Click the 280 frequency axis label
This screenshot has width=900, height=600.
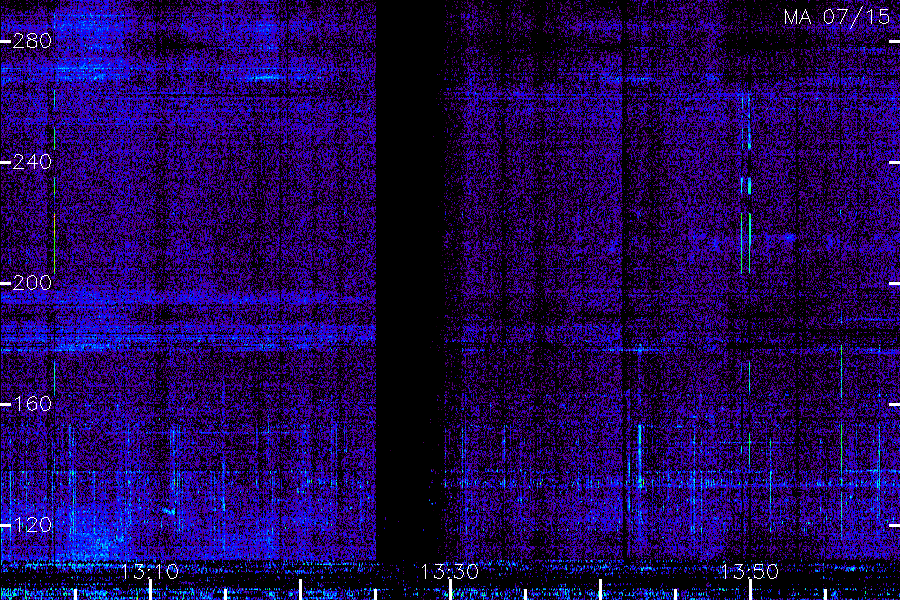pyautogui.click(x=32, y=41)
